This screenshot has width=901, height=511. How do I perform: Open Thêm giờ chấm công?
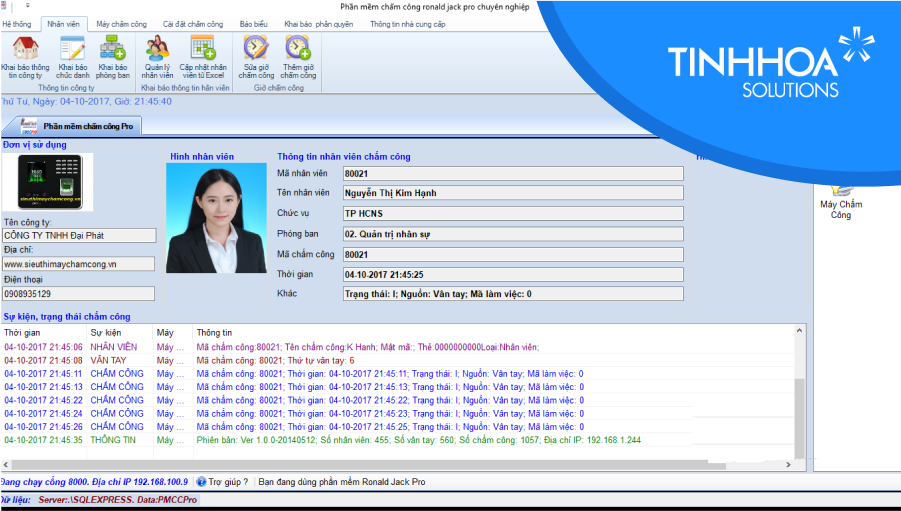(x=298, y=57)
